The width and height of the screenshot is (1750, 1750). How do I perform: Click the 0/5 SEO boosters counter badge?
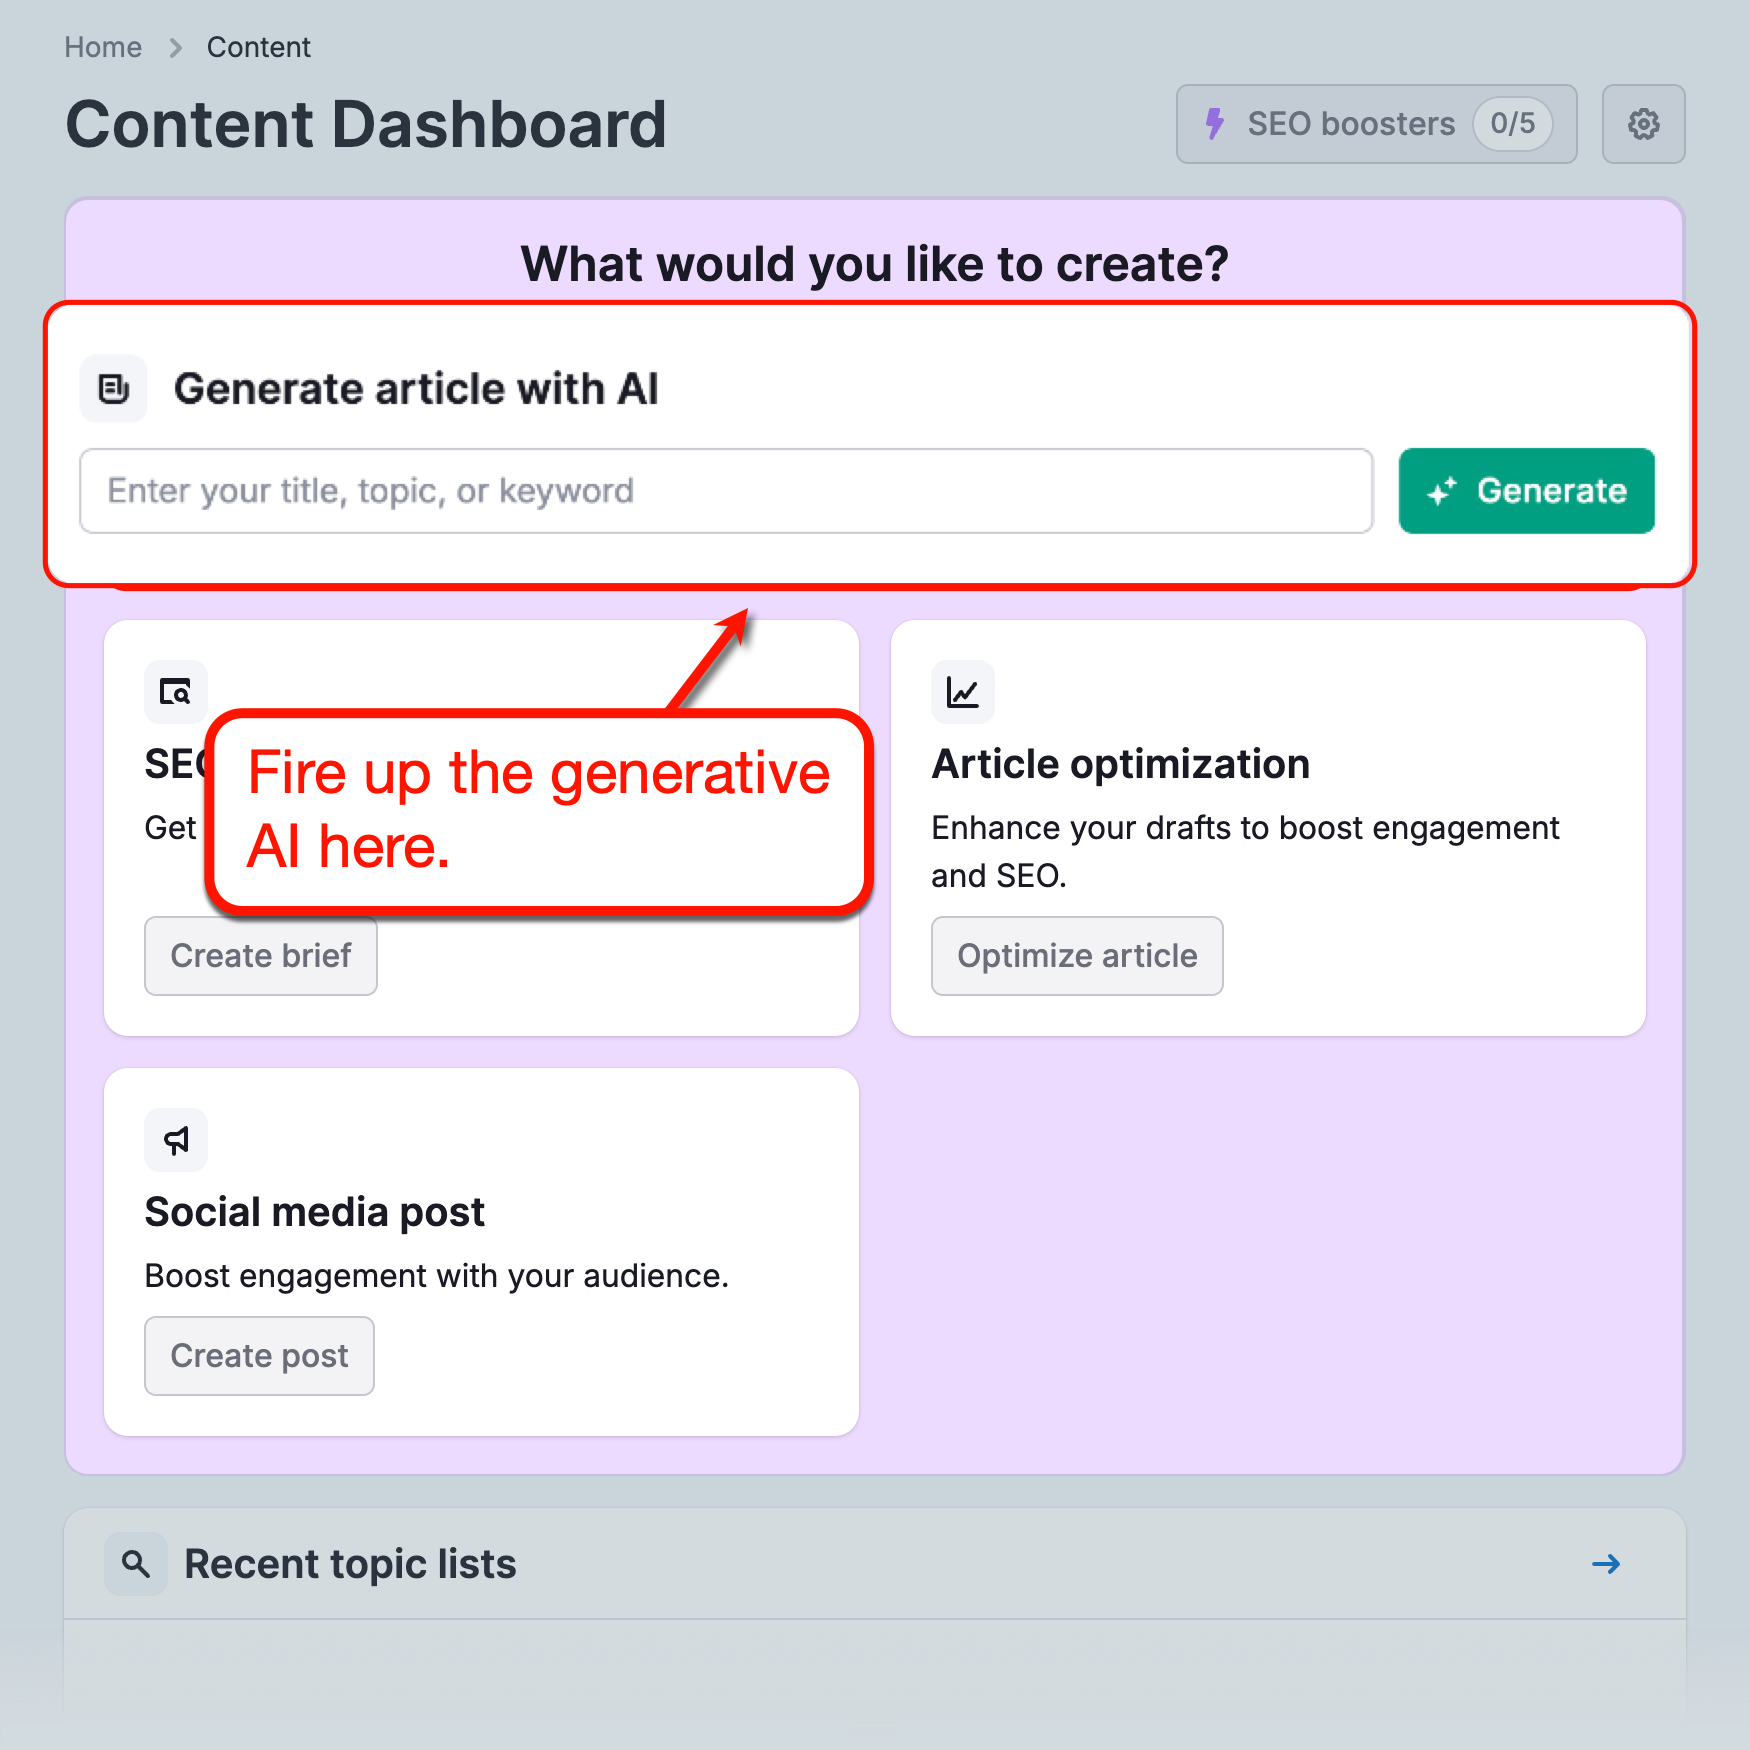pos(1512,124)
